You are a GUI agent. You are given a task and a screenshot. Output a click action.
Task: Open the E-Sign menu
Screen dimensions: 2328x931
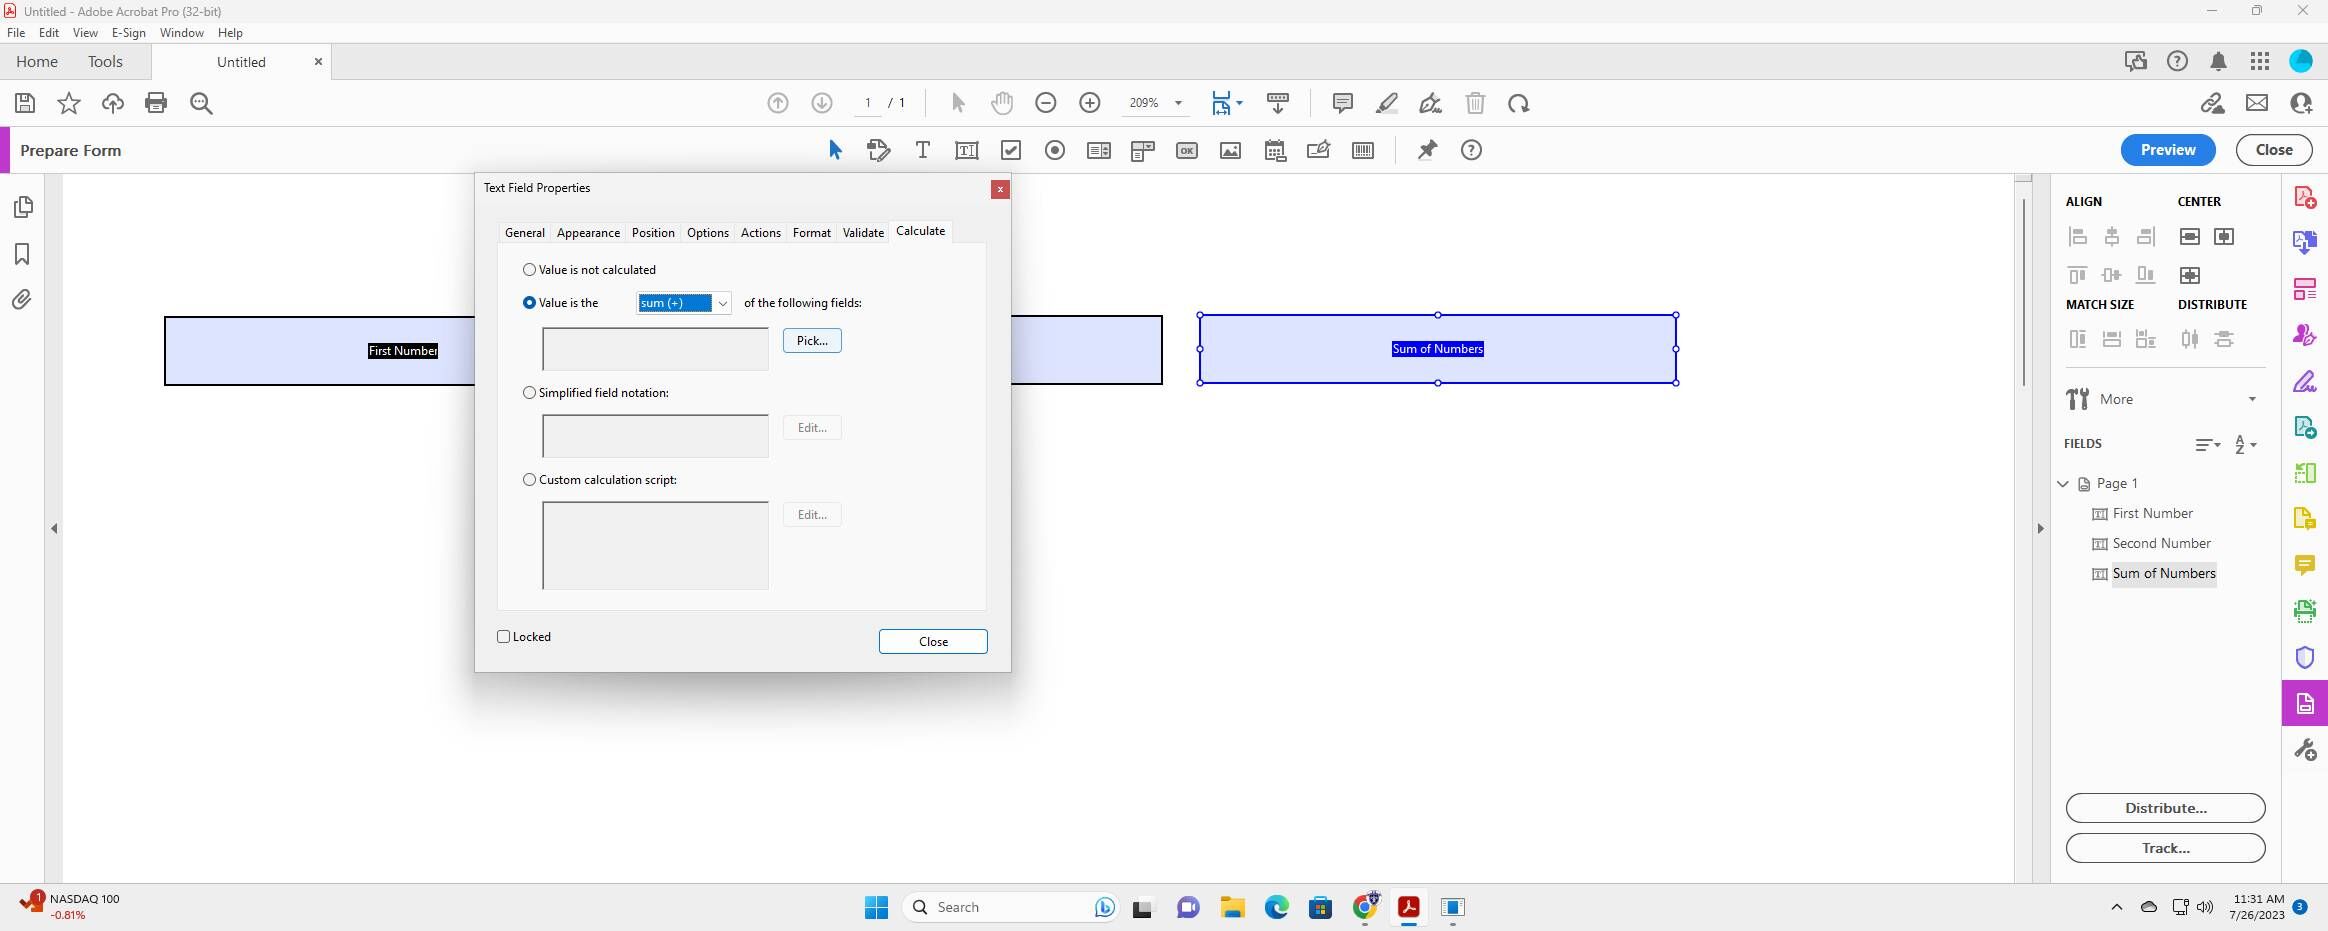coord(128,32)
